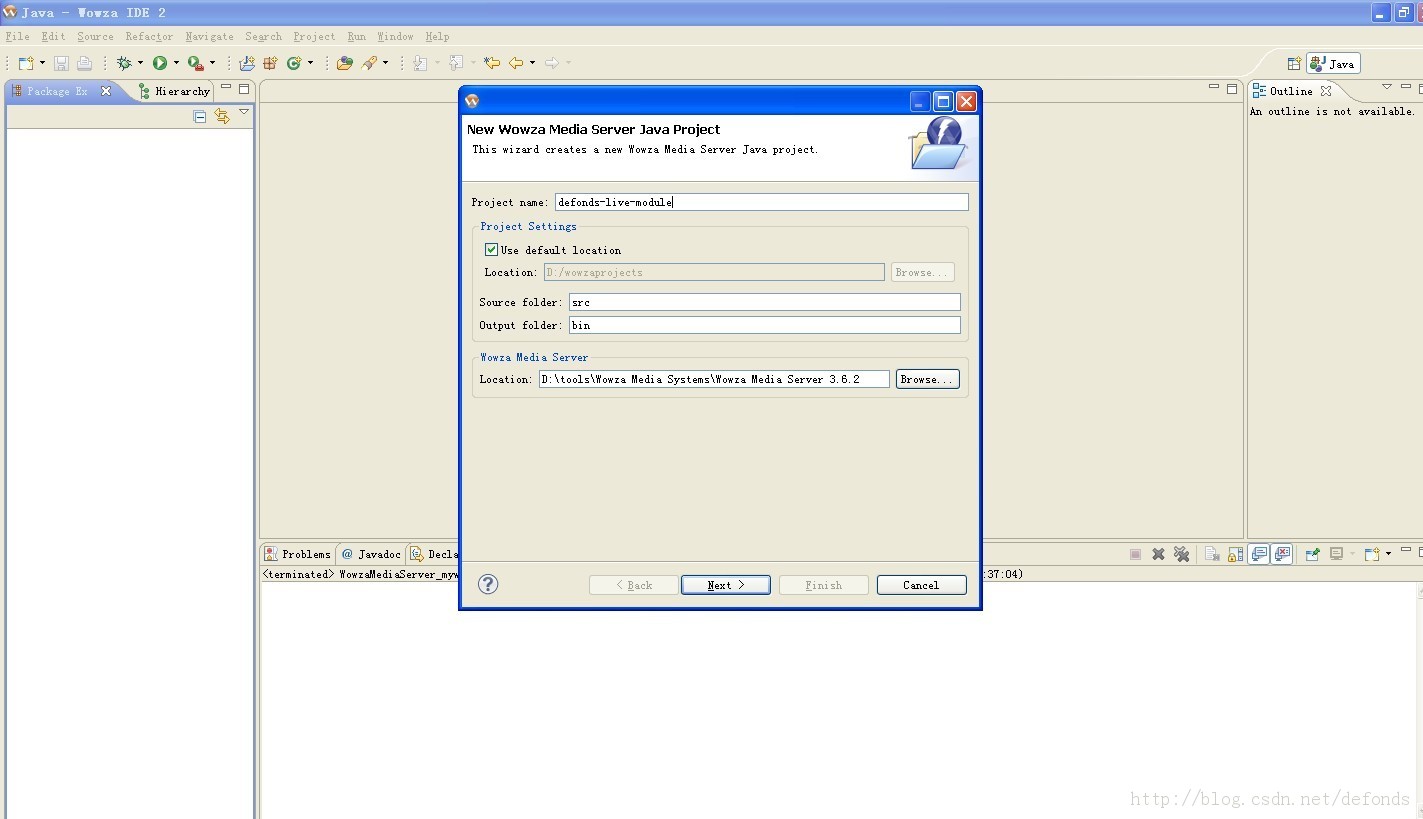The height and width of the screenshot is (819, 1423).
Task: Click the Last Edit Location icon
Action: pyautogui.click(x=492, y=63)
